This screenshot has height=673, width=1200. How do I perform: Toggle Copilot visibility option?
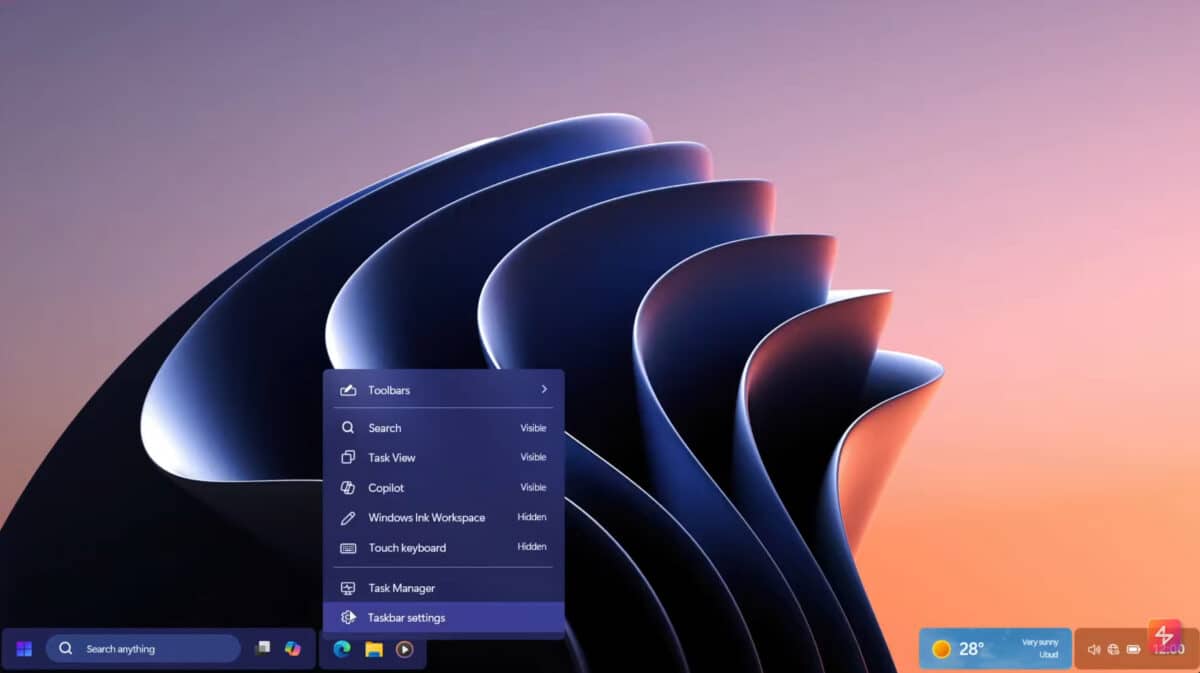point(443,487)
